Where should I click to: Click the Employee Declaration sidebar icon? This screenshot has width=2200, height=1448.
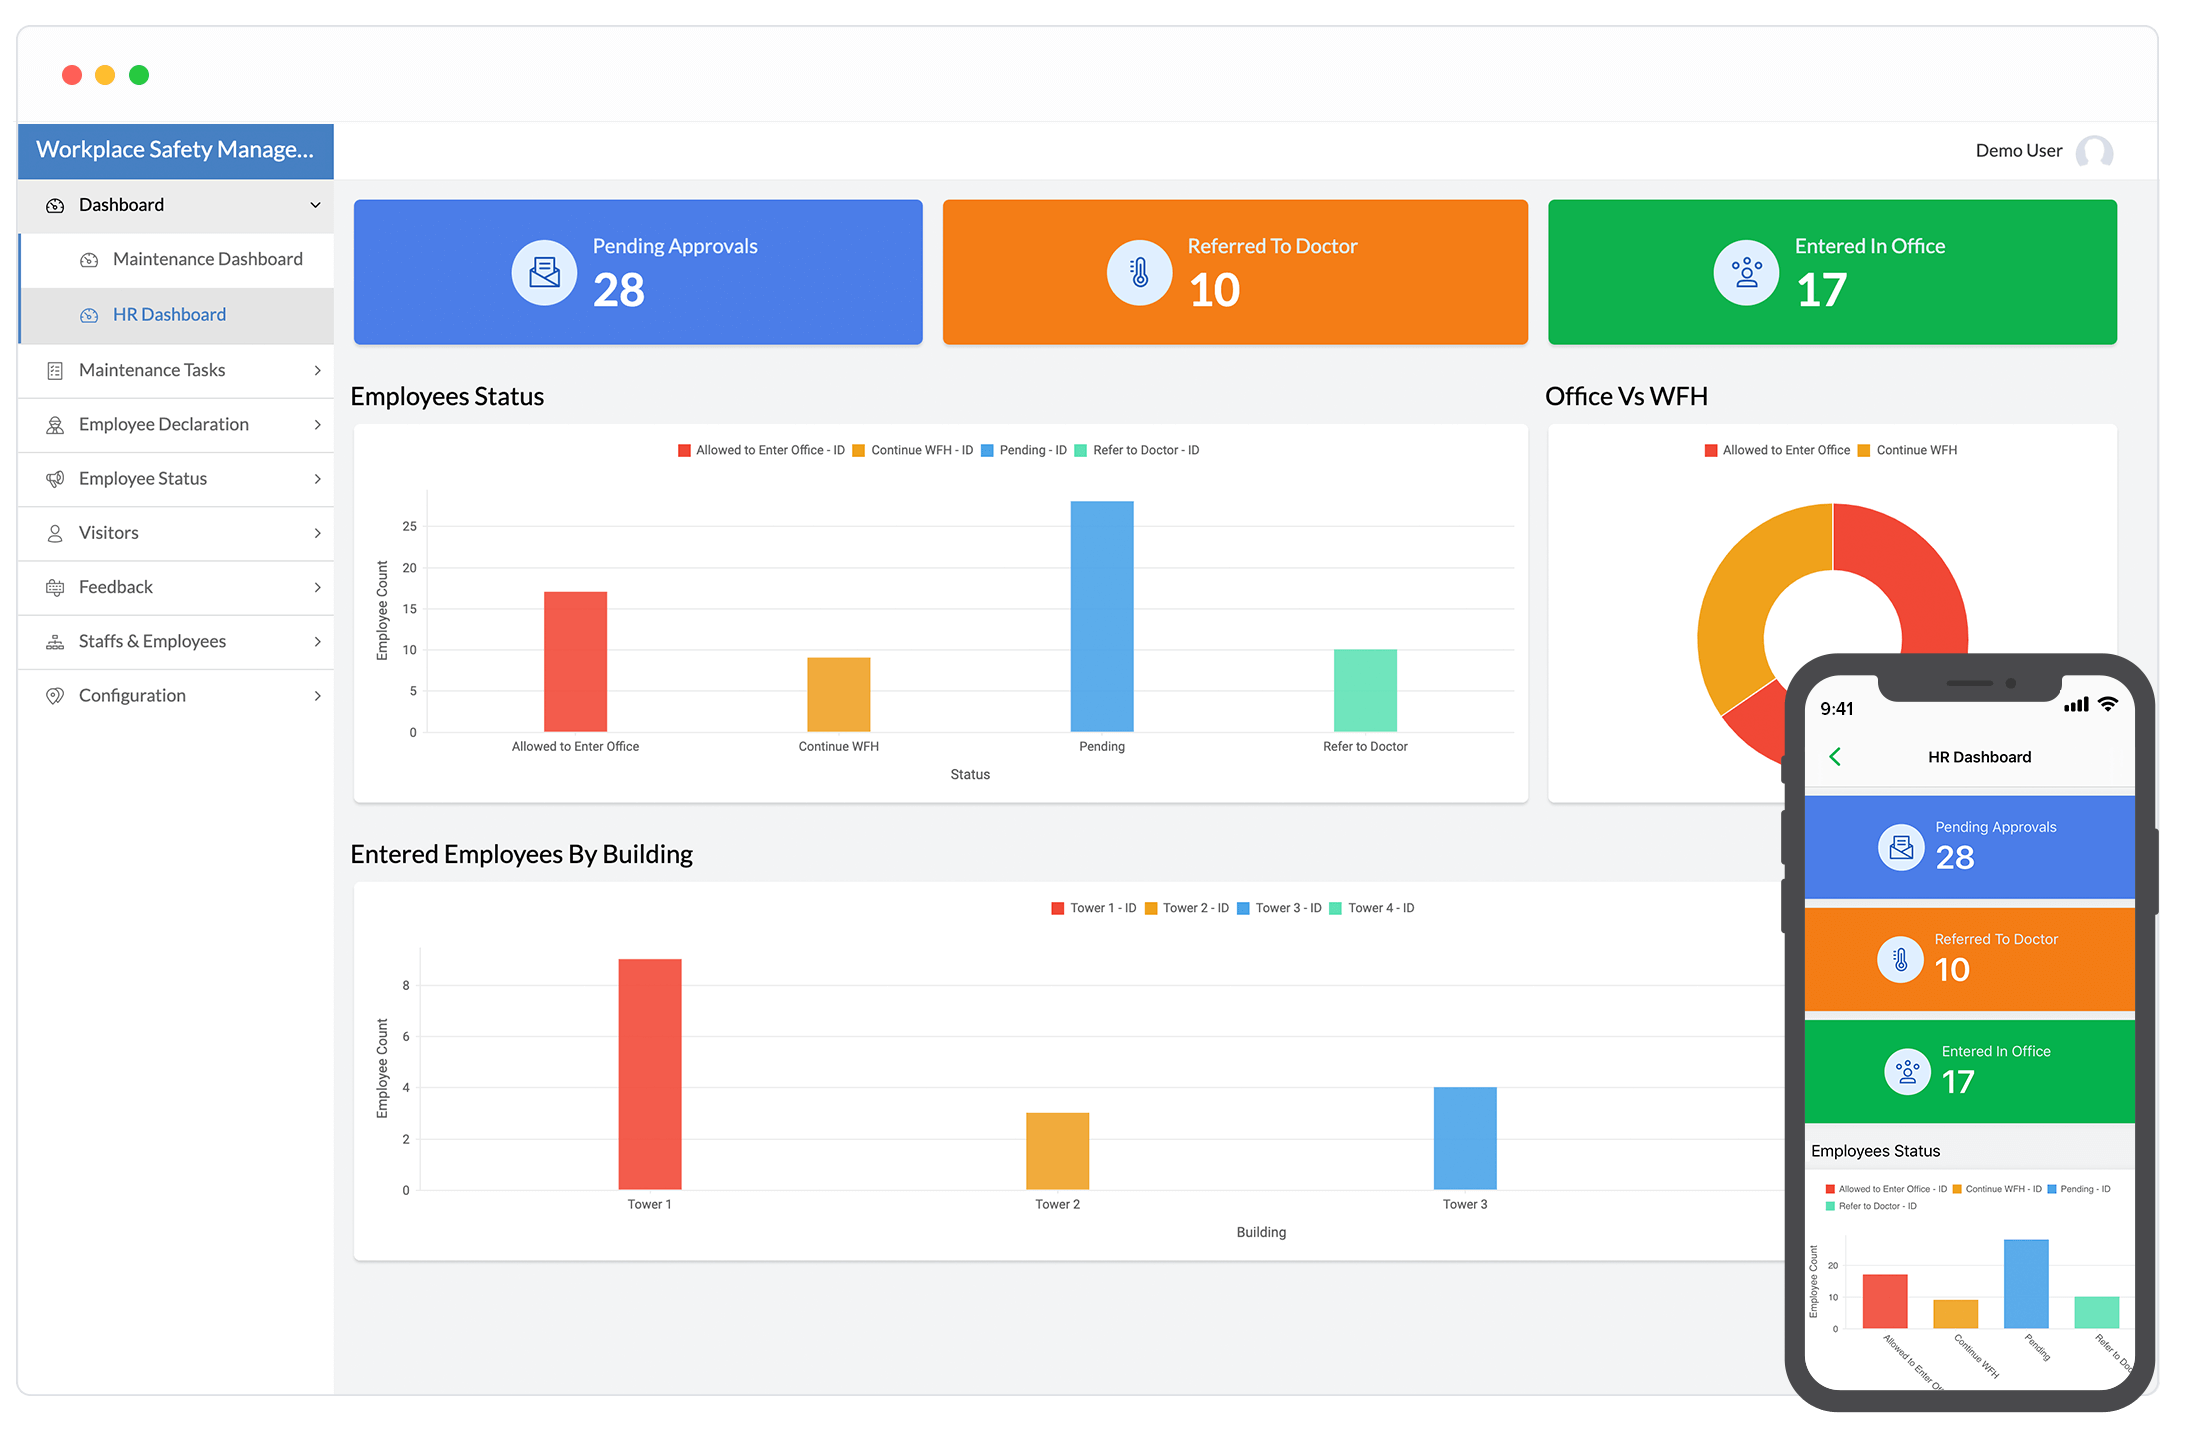53,423
